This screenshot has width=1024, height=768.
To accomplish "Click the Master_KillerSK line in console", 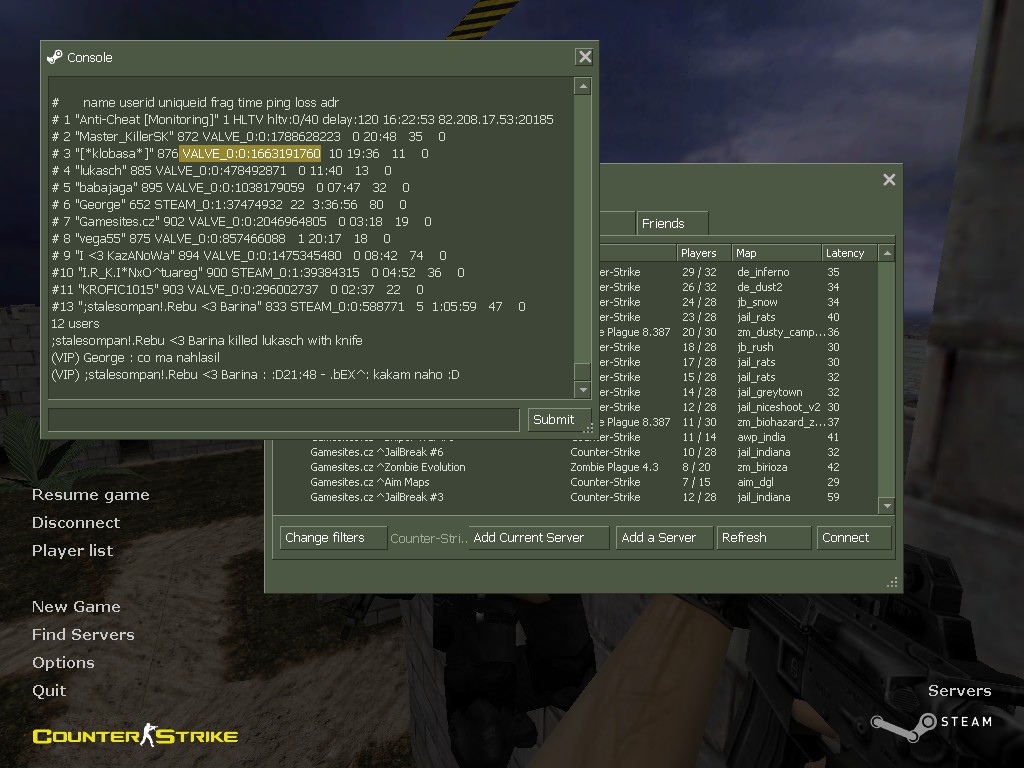I will (x=248, y=136).
